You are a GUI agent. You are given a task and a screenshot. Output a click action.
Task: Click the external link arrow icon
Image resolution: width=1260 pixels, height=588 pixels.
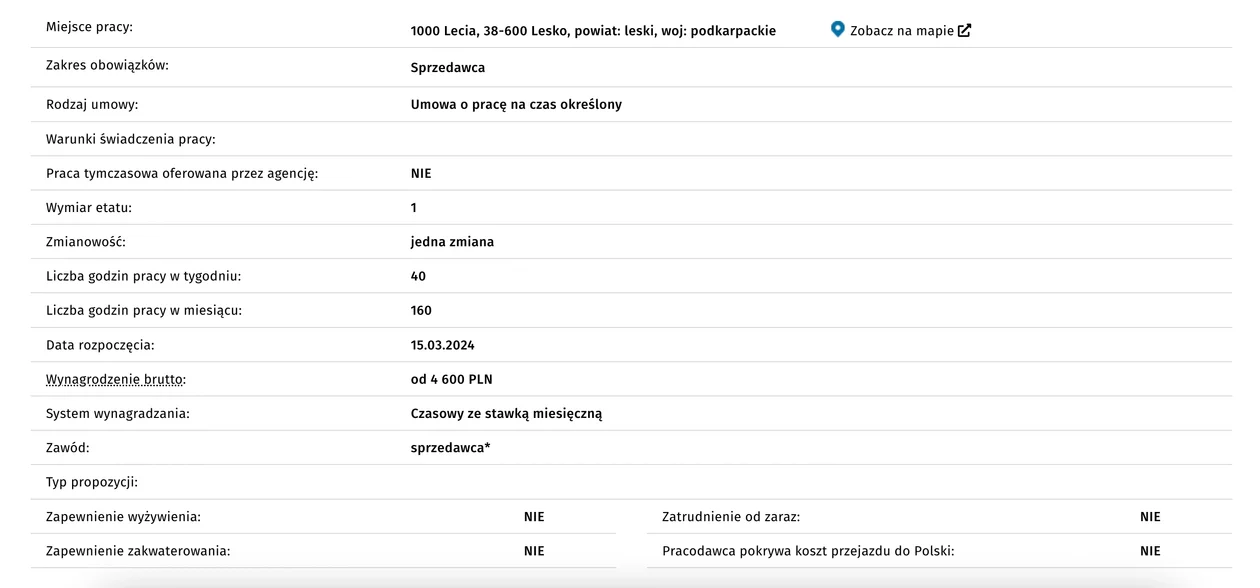[x=964, y=30]
